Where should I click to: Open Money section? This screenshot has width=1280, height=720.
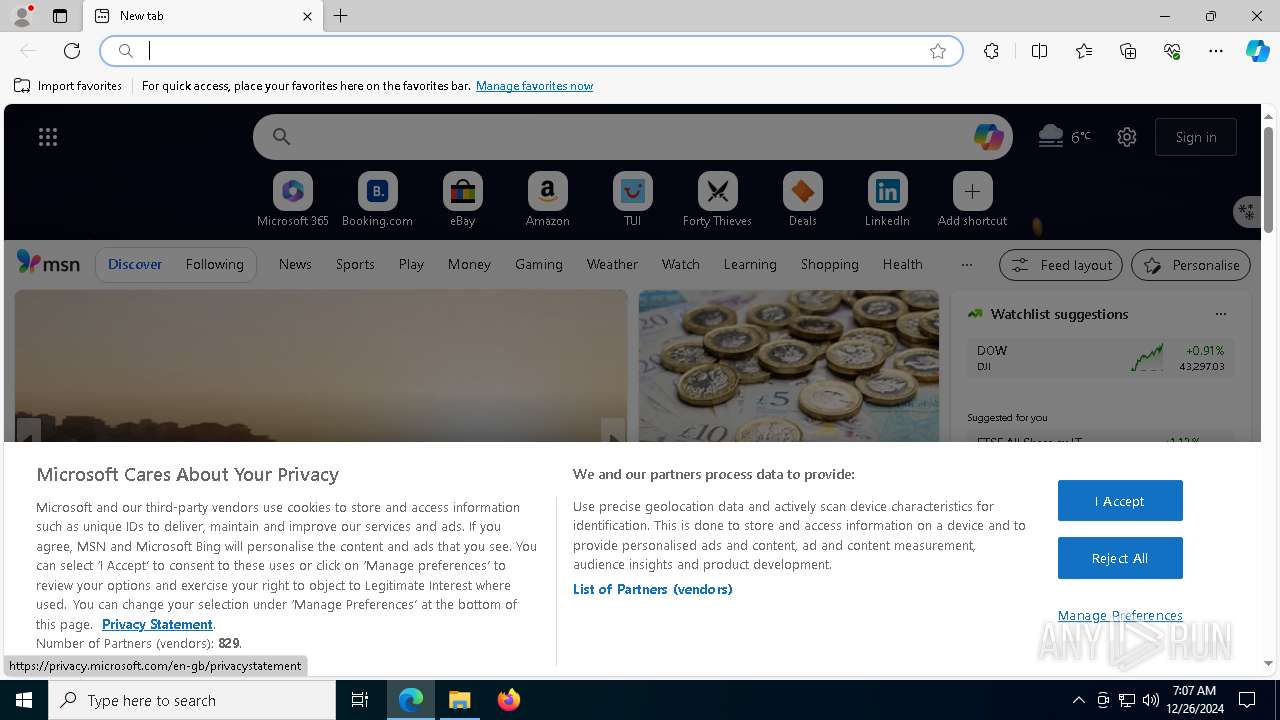(x=469, y=264)
